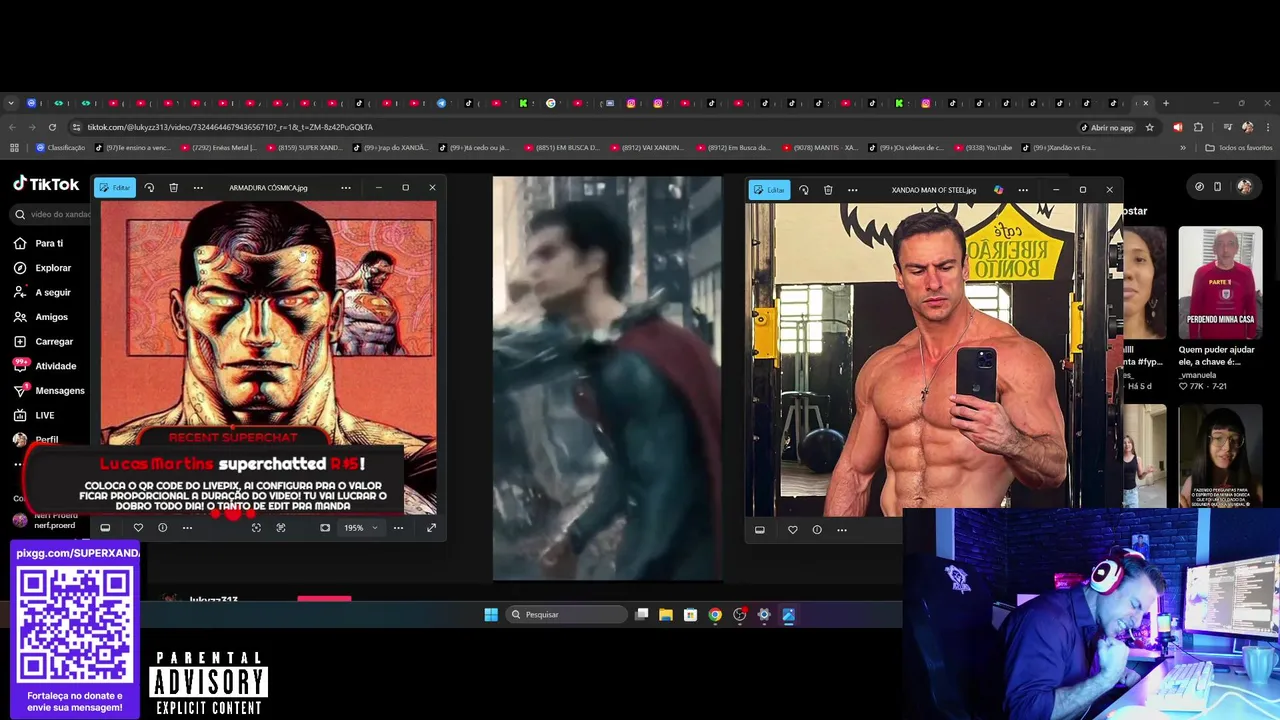
Task: Show file info in XANDAO MAN OF STEEL window
Action: point(817,530)
